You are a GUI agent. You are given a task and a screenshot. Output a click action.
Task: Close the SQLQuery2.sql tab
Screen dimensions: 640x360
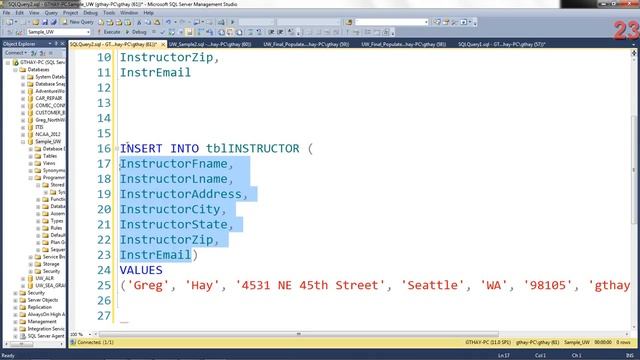click(163, 44)
